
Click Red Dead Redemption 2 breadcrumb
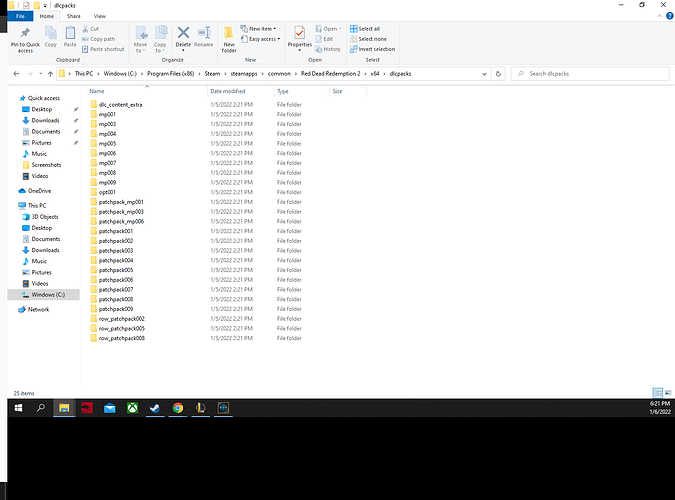tap(331, 74)
